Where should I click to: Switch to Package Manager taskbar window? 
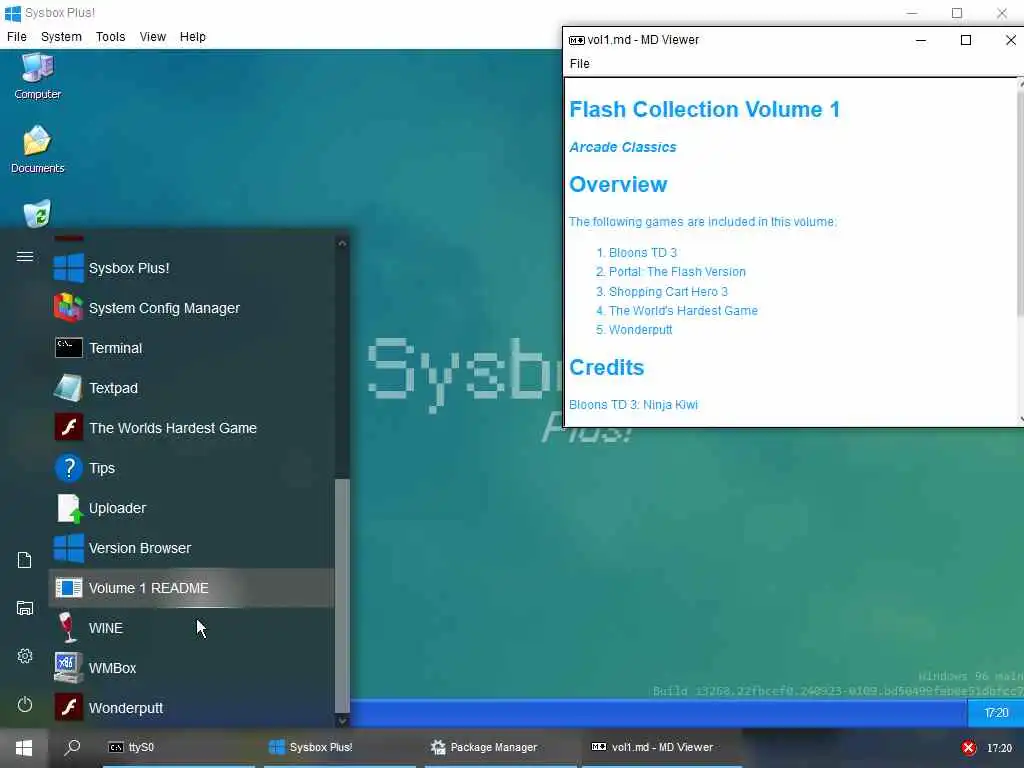pyautogui.click(x=501, y=748)
